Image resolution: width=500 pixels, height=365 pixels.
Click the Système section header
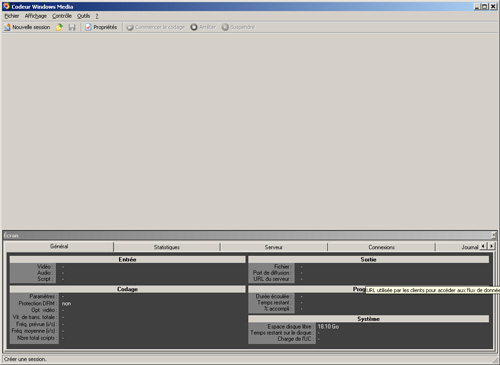368,319
